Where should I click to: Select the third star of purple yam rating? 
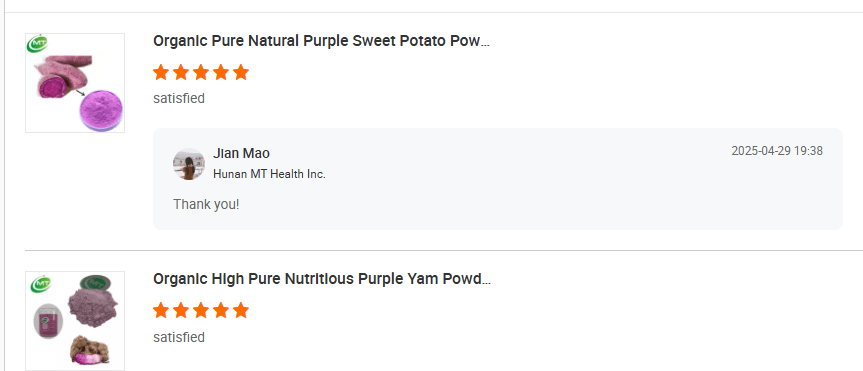201,310
